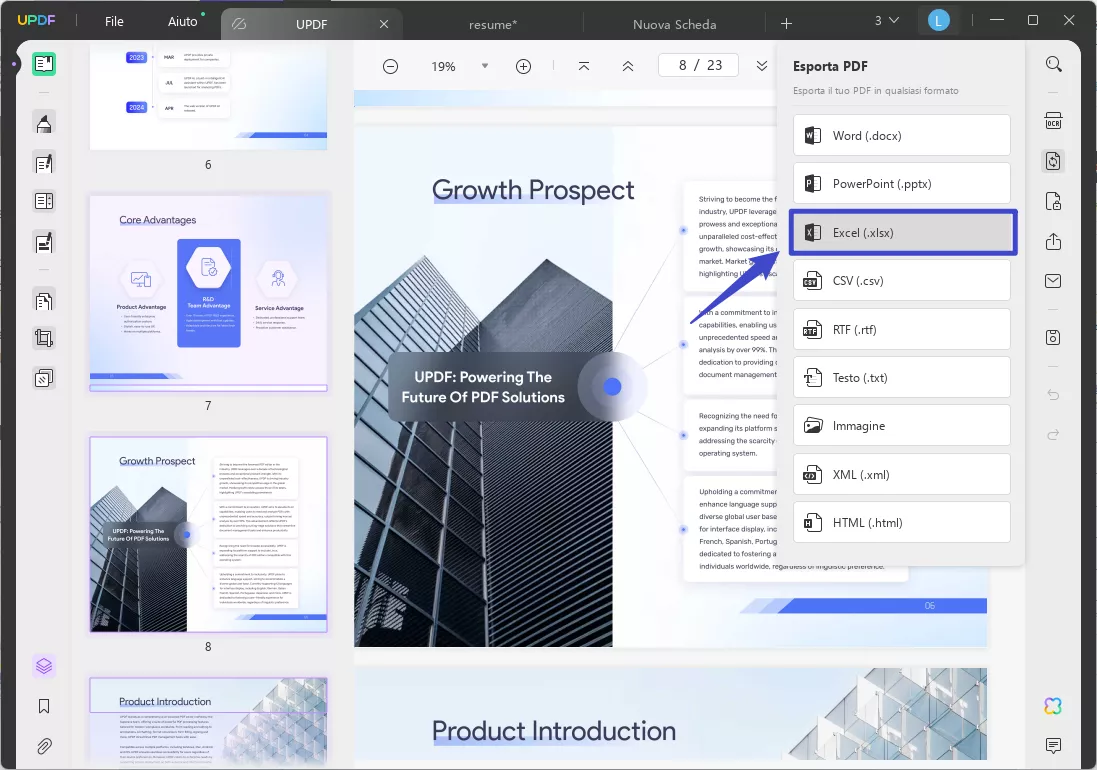This screenshot has height=770, width=1097.
Task: Switch to the Nuova Scheda tab
Action: point(674,24)
